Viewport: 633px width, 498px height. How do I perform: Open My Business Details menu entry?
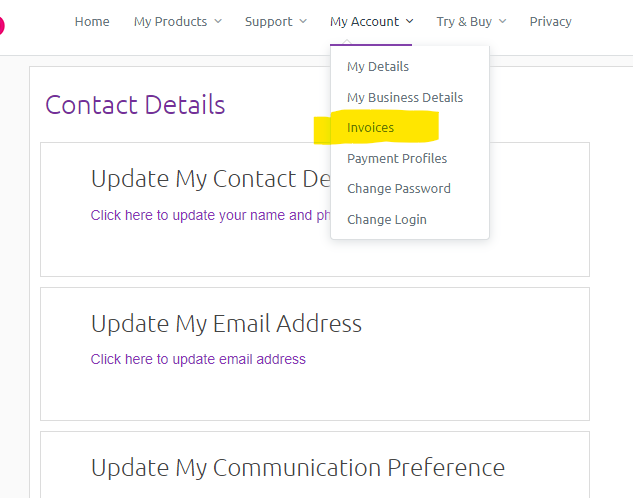coord(405,97)
